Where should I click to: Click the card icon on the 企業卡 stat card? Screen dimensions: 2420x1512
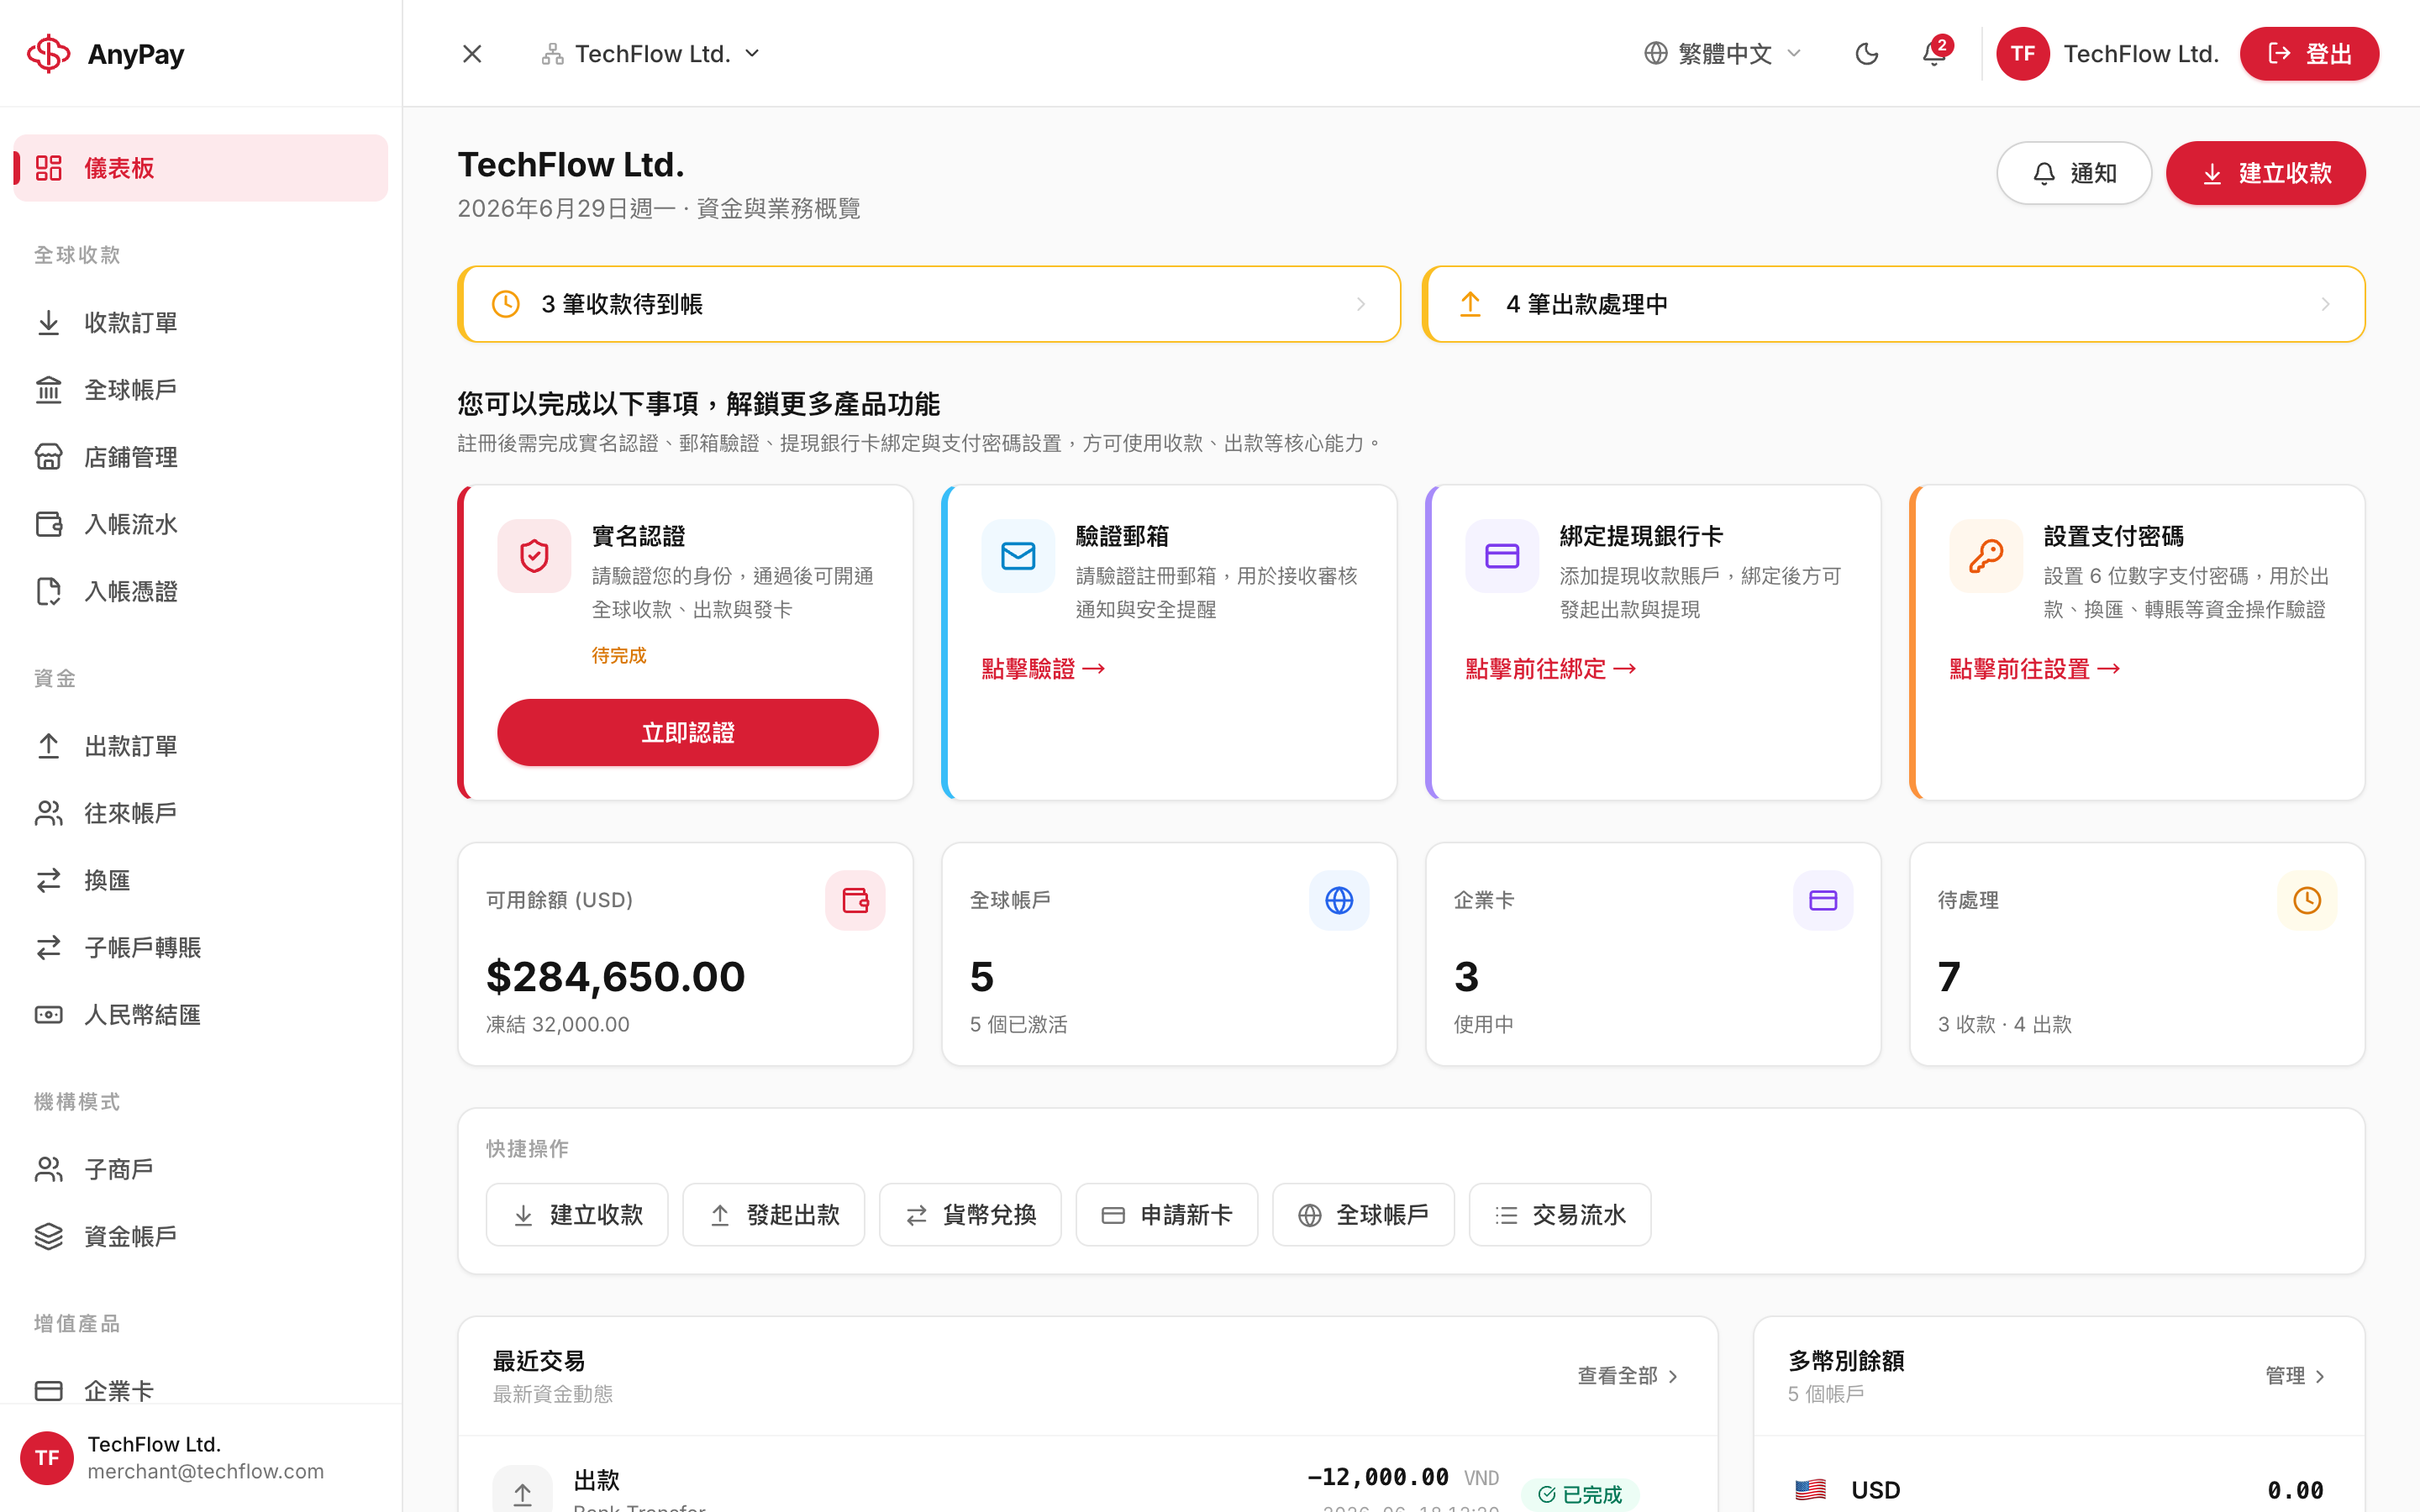[1823, 900]
